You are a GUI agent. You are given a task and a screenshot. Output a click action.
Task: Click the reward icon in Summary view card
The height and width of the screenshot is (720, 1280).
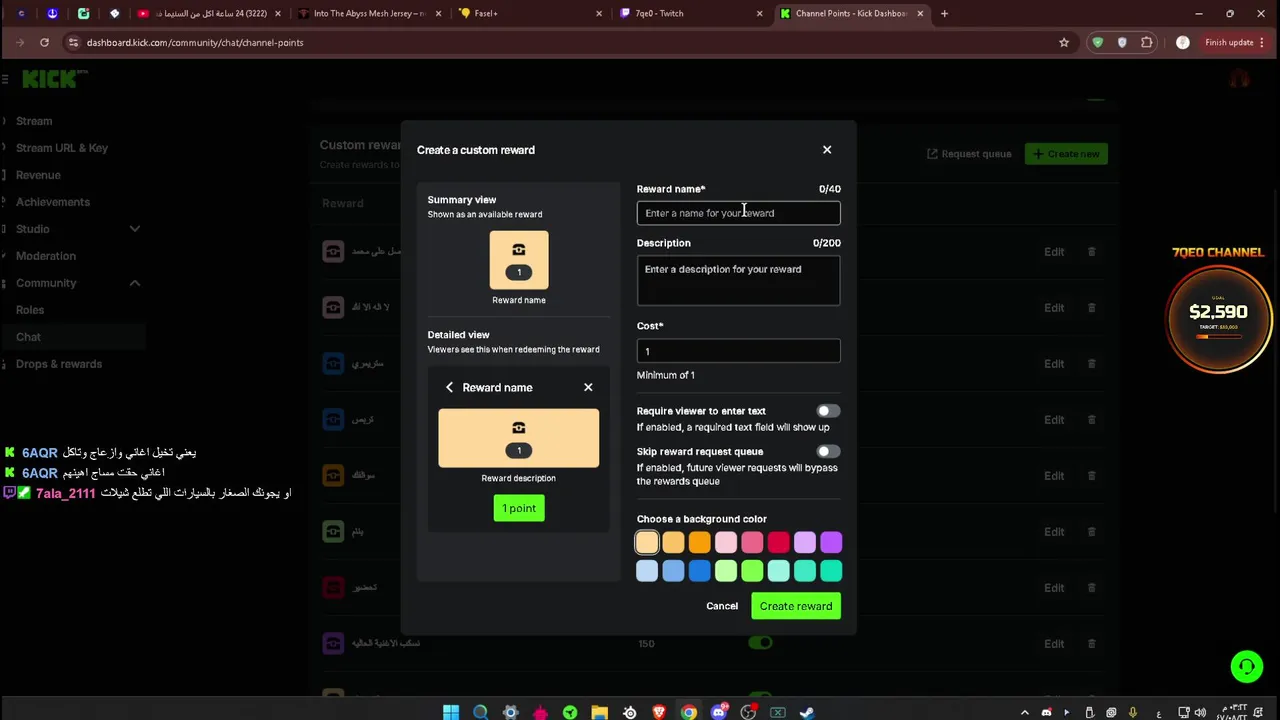click(519, 250)
